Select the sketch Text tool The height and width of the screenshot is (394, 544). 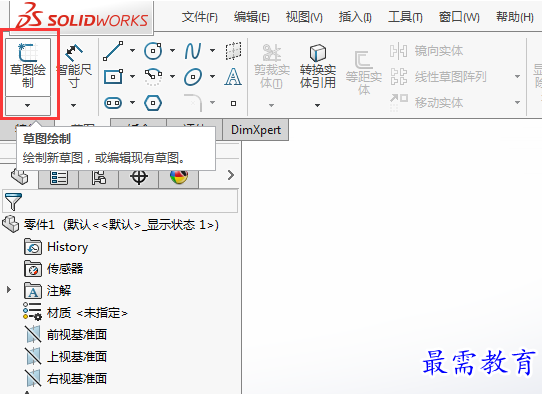(233, 77)
